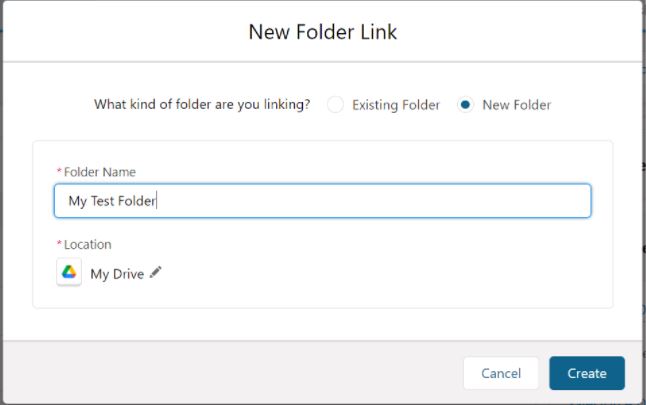Image resolution: width=646 pixels, height=405 pixels.
Task: Click the pencil icon beside My Drive
Action: point(155,272)
